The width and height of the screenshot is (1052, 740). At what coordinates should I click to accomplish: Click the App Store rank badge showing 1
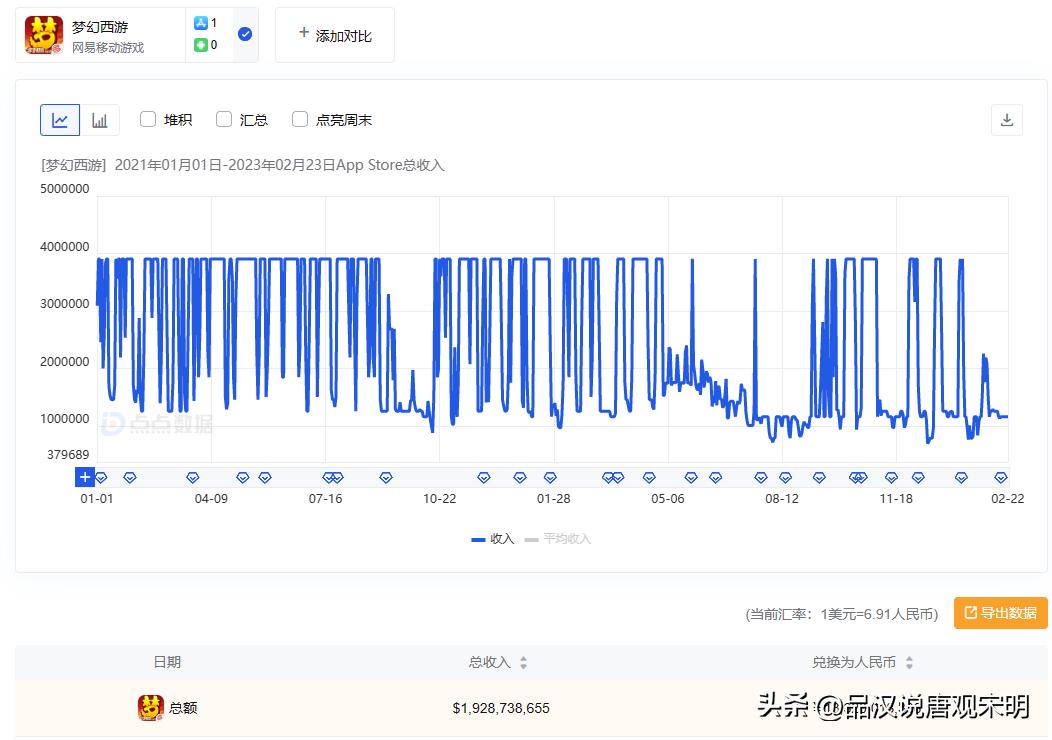pos(200,22)
